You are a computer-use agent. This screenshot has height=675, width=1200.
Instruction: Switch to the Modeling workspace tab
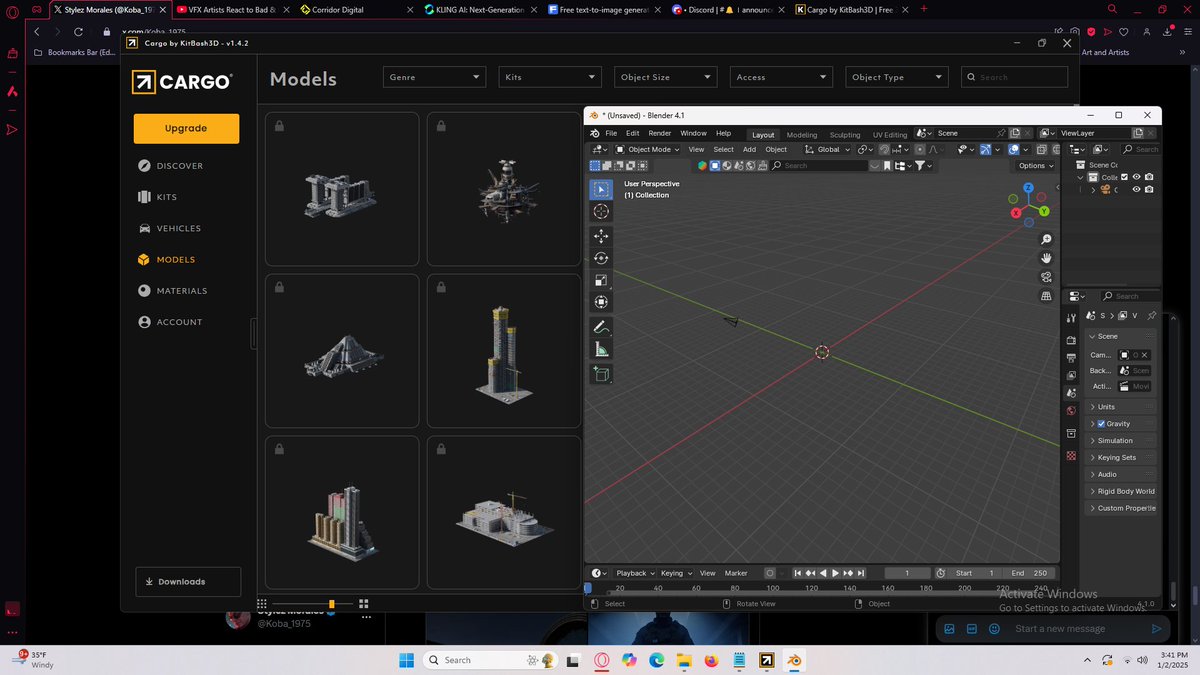pyautogui.click(x=802, y=134)
